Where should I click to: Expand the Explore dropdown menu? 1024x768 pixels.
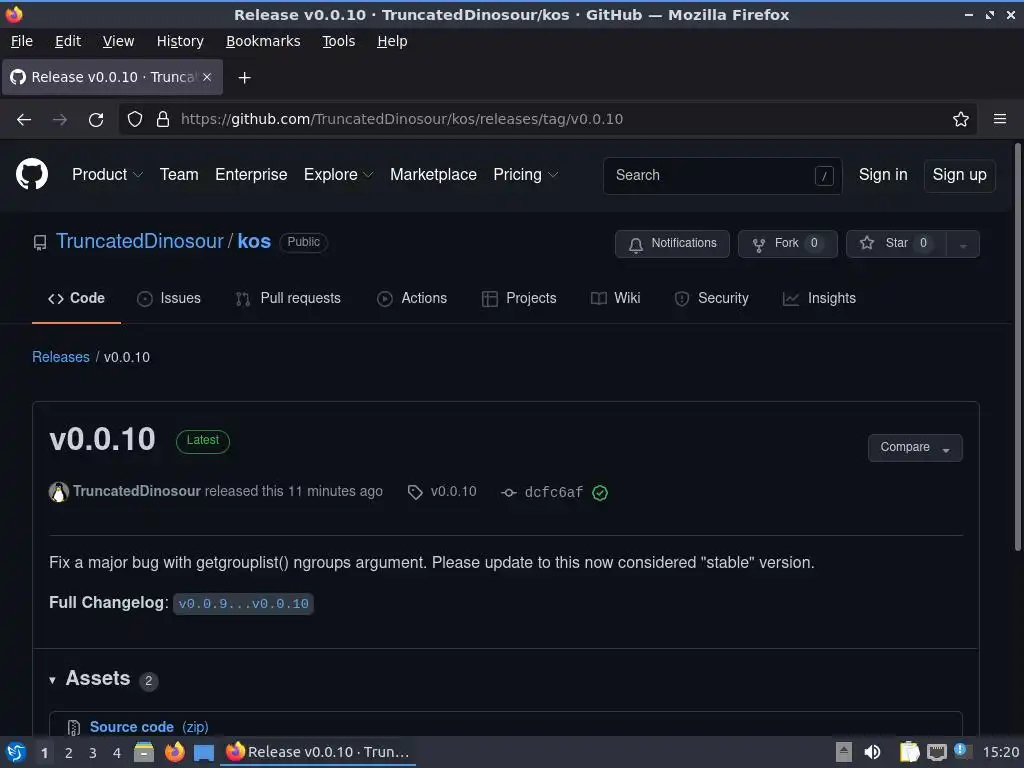(338, 174)
